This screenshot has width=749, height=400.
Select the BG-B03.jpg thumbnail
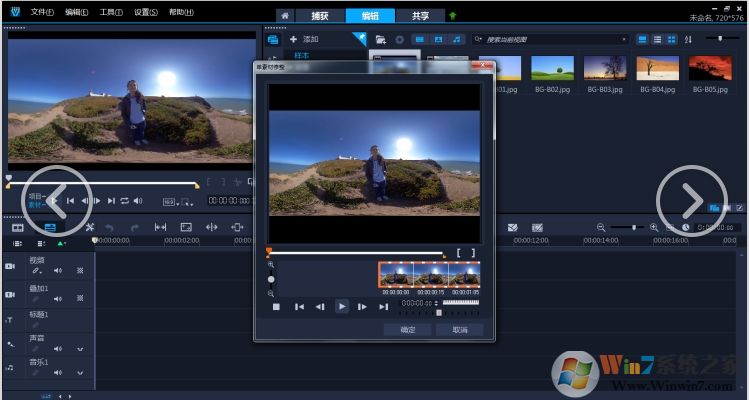(607, 68)
